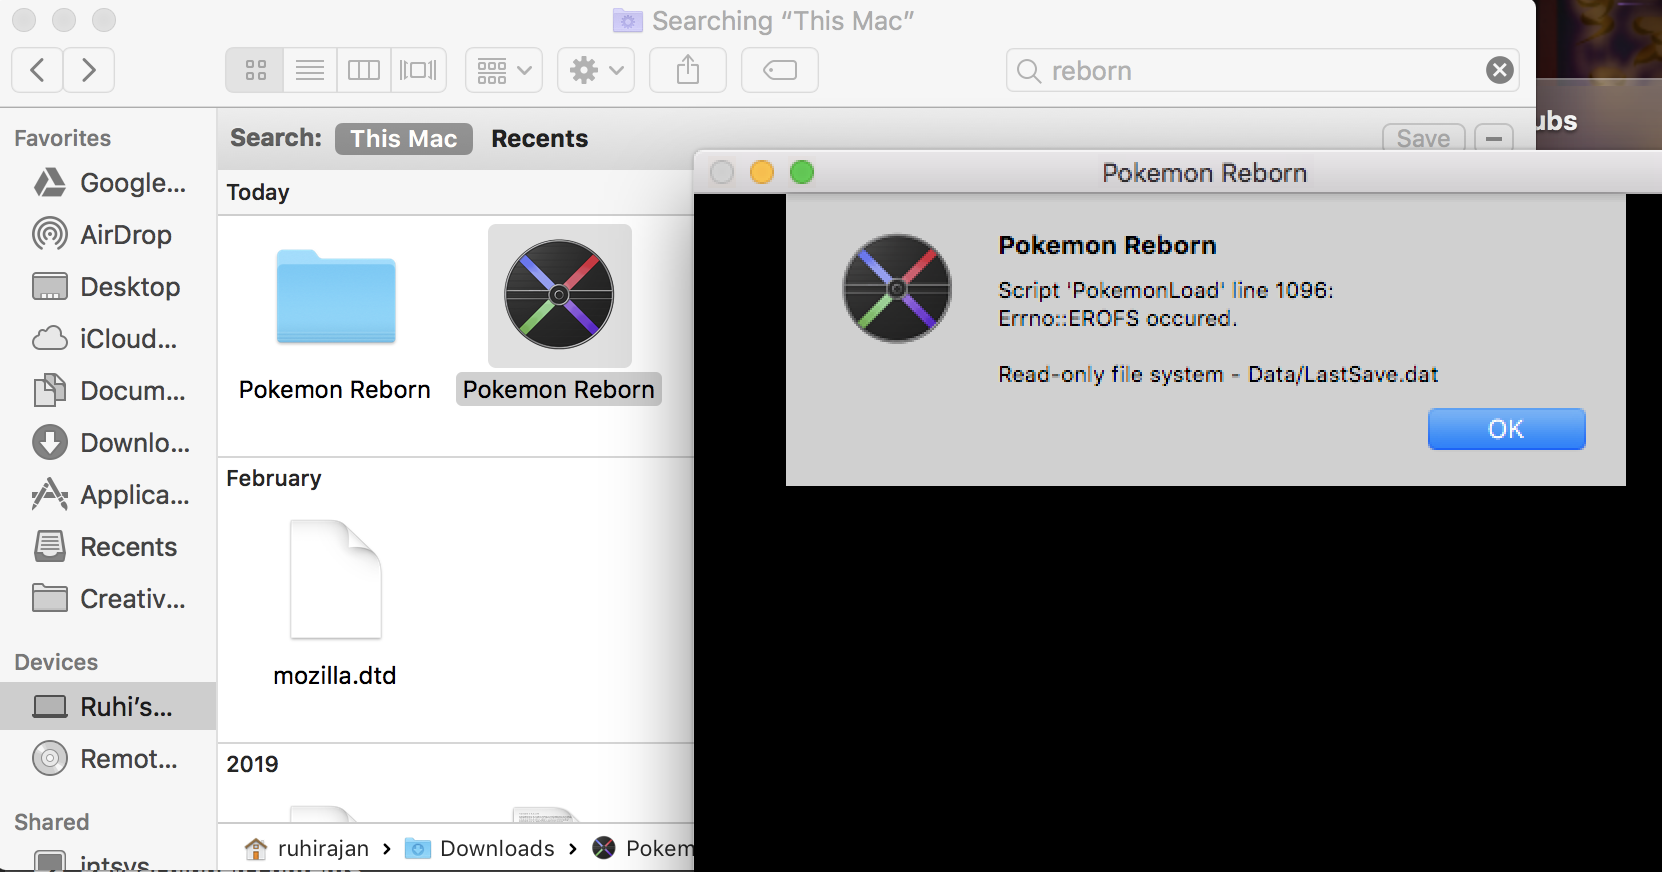Save the current search
The image size is (1662, 872).
[x=1423, y=139]
